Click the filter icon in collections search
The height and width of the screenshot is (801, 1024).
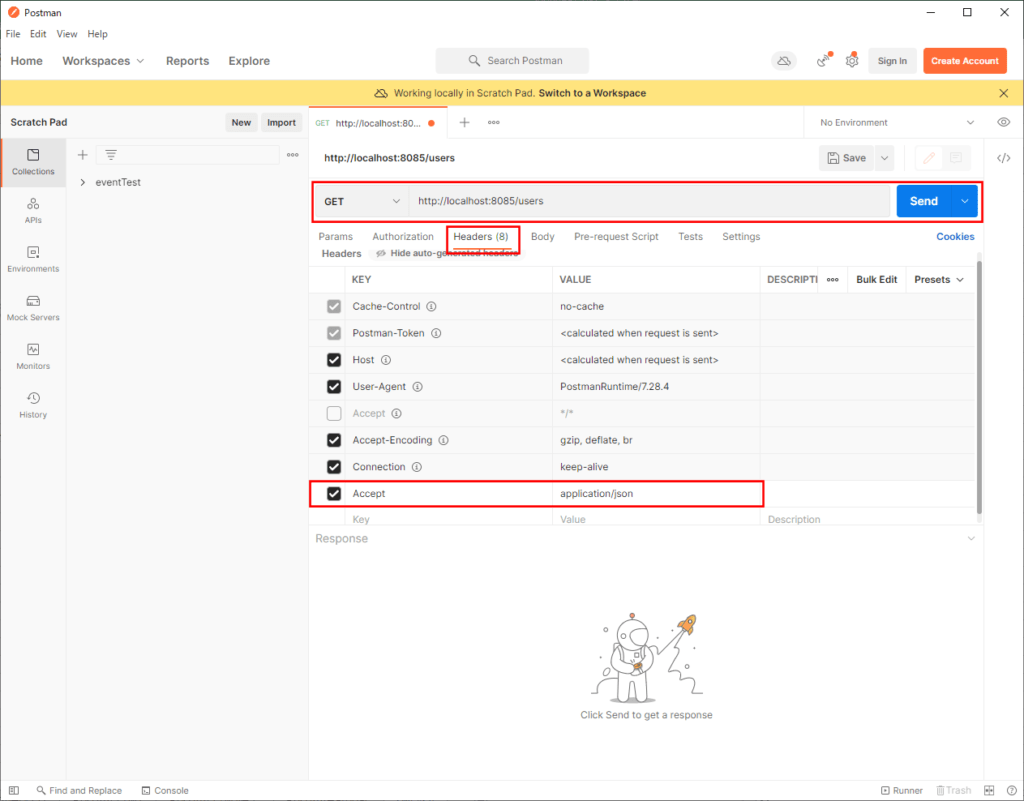[x=111, y=155]
